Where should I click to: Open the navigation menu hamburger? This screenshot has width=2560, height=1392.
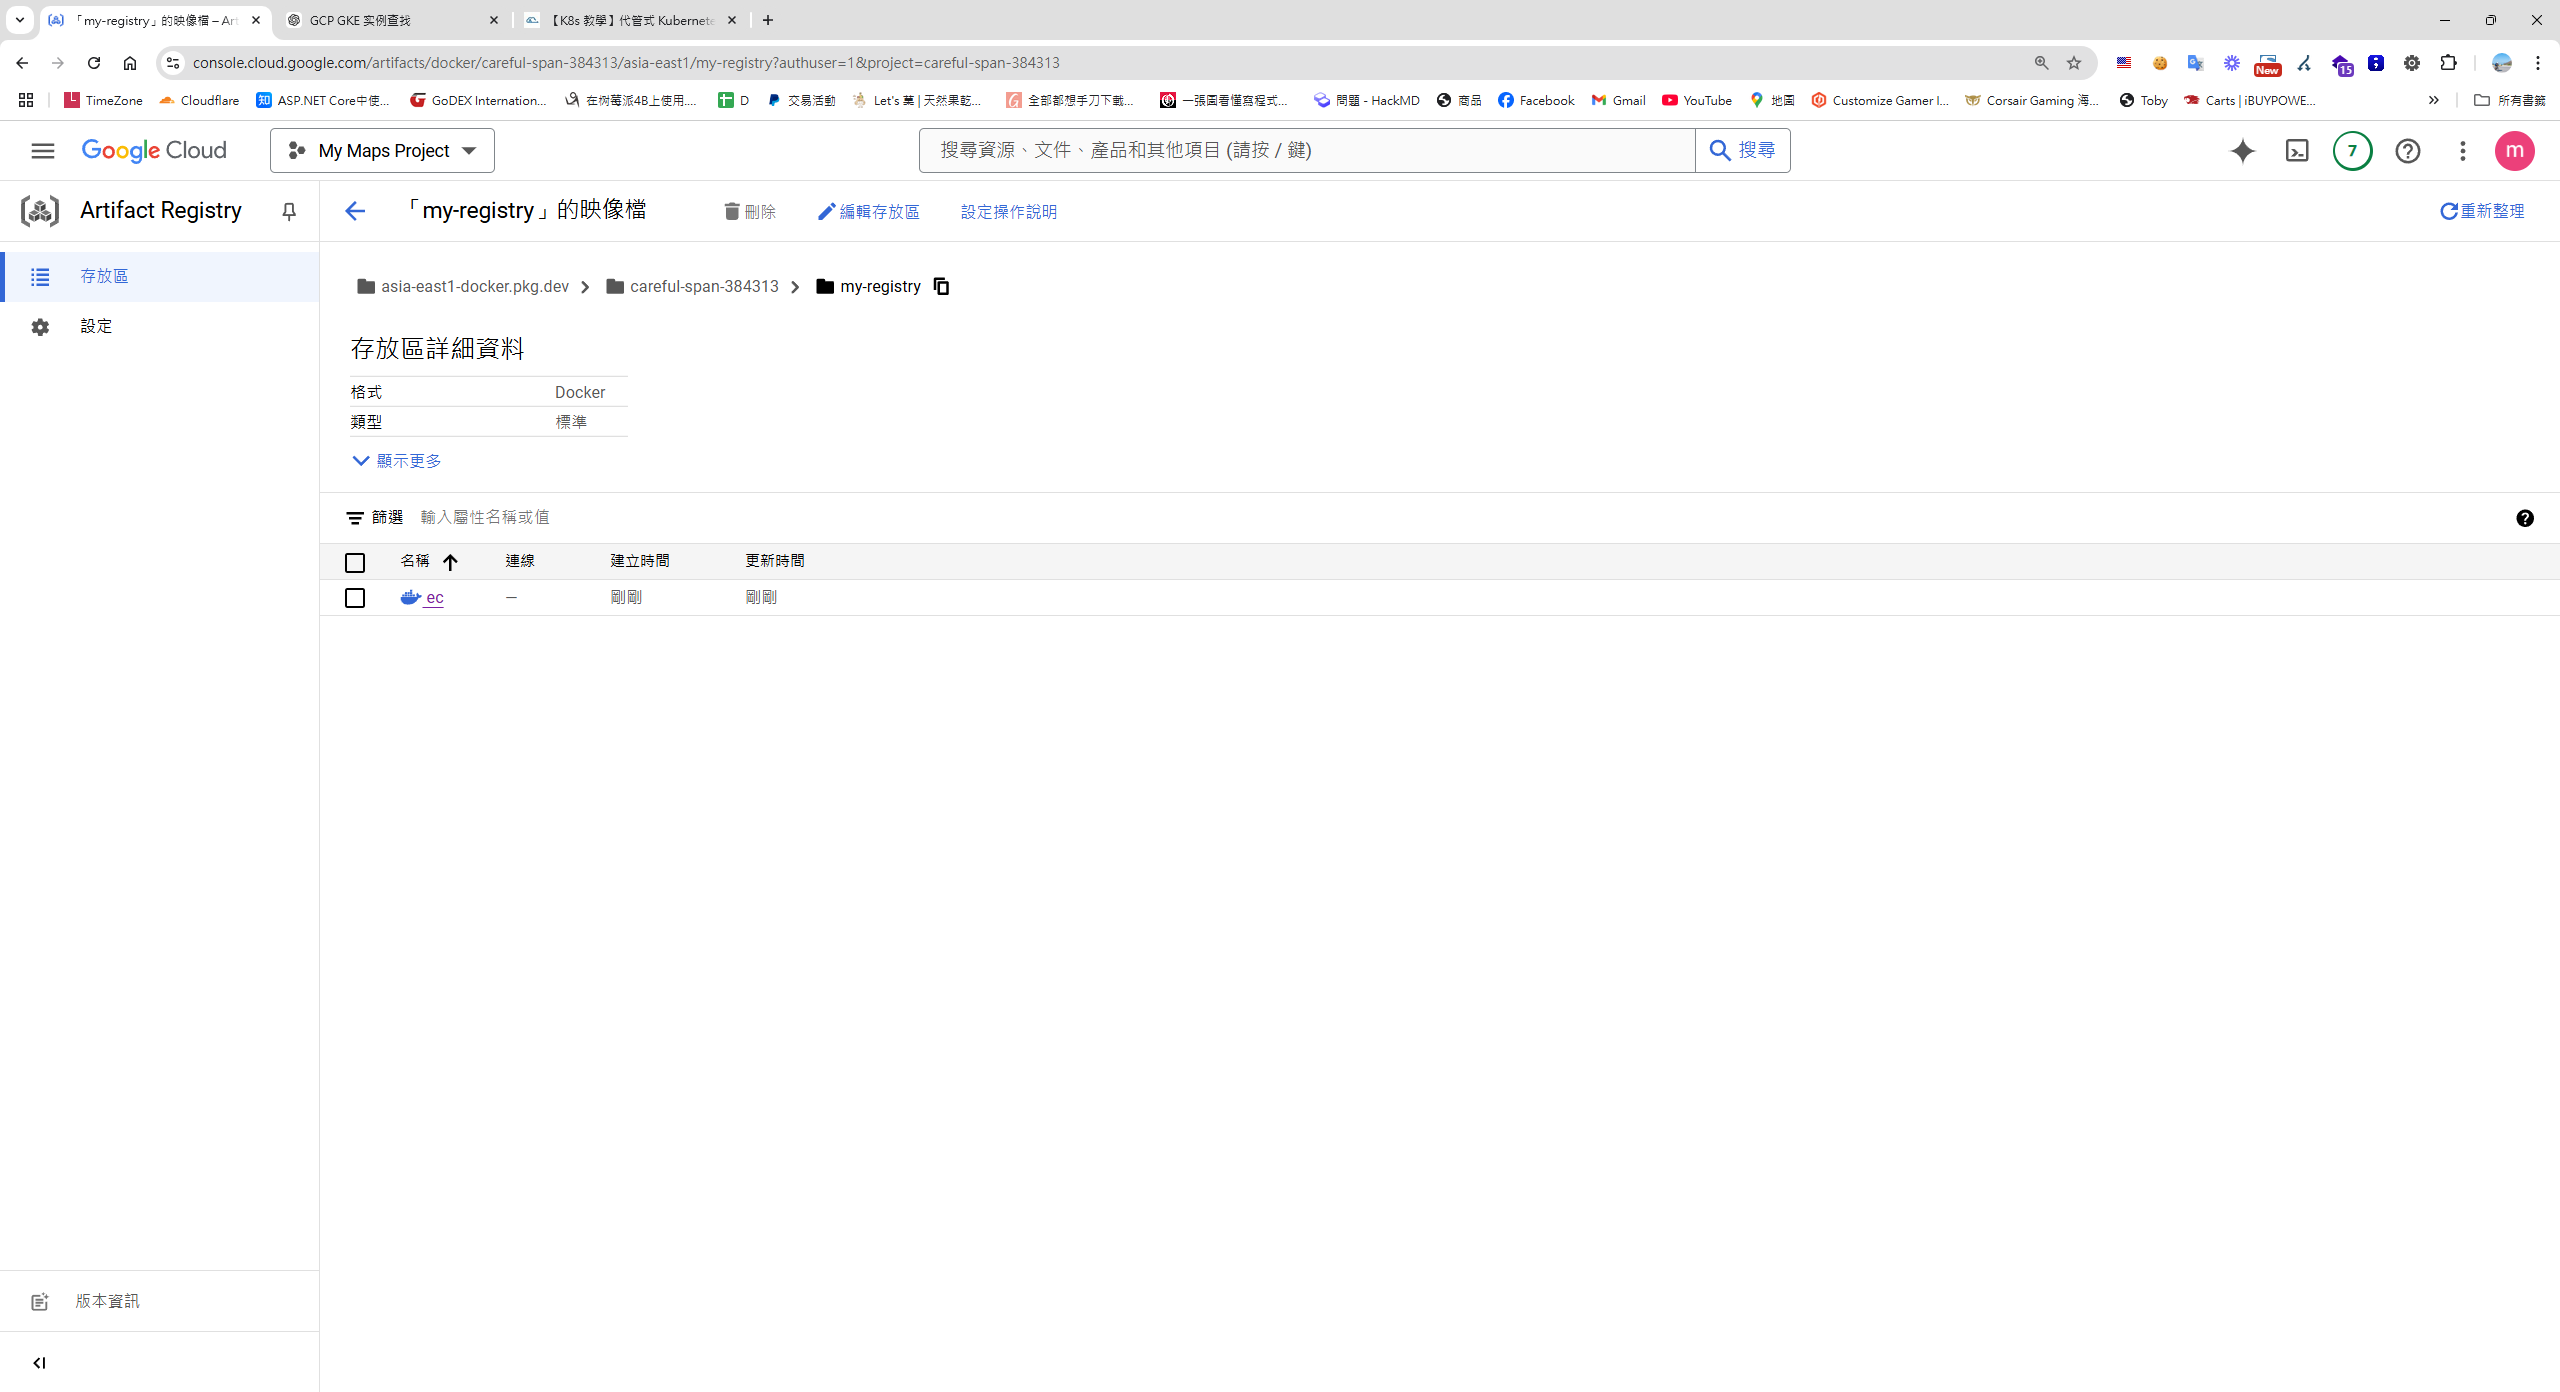click(43, 150)
